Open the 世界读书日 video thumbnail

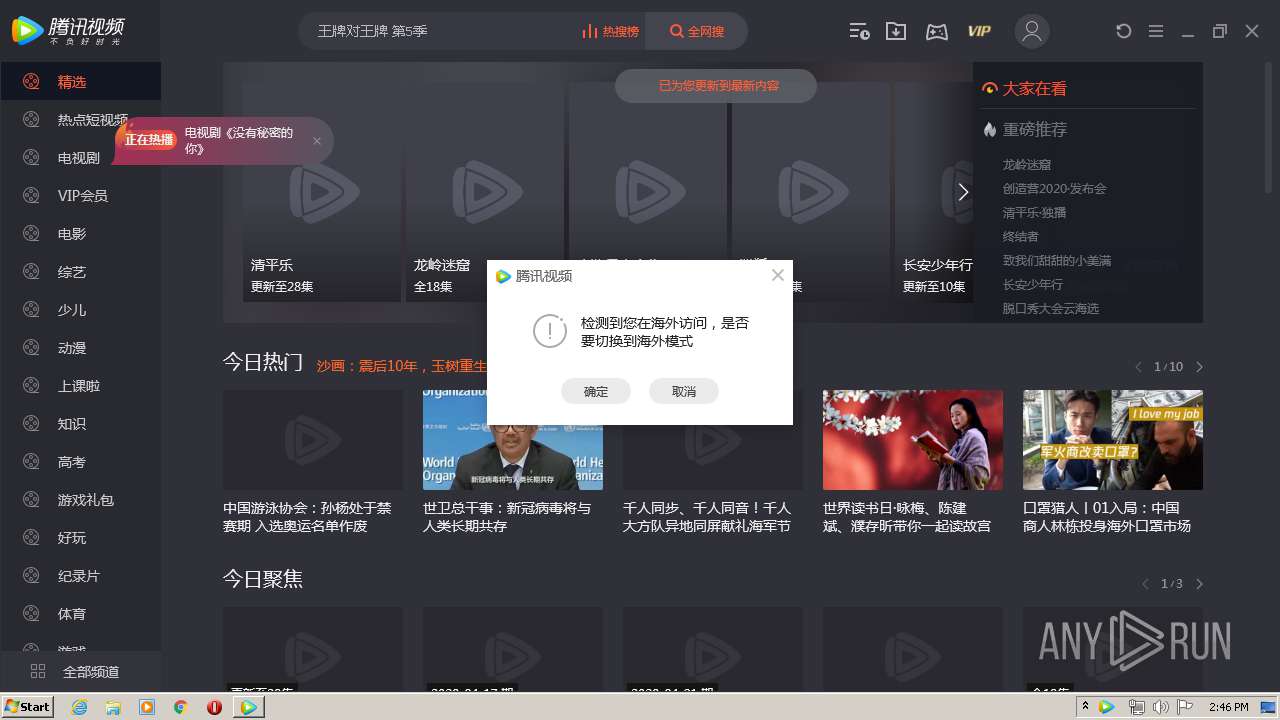(913, 440)
